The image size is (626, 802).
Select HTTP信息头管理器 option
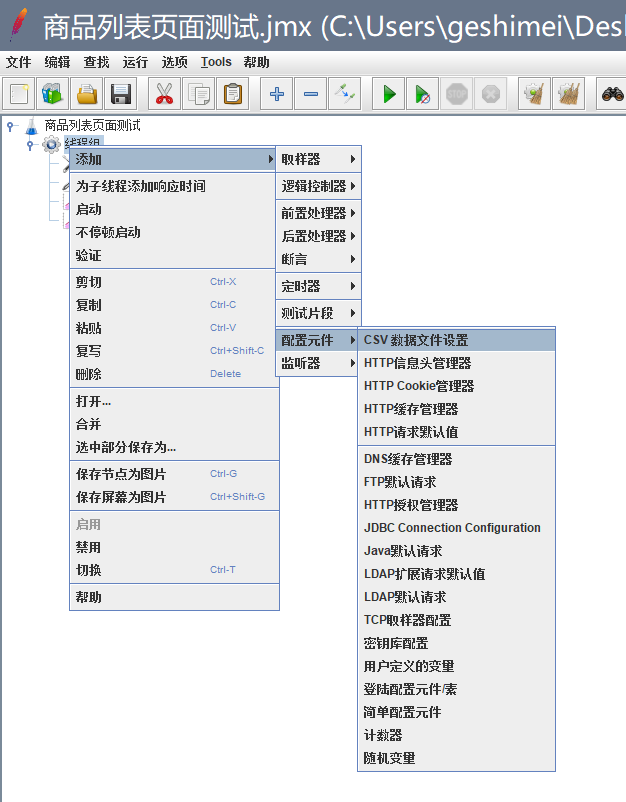pos(456,363)
